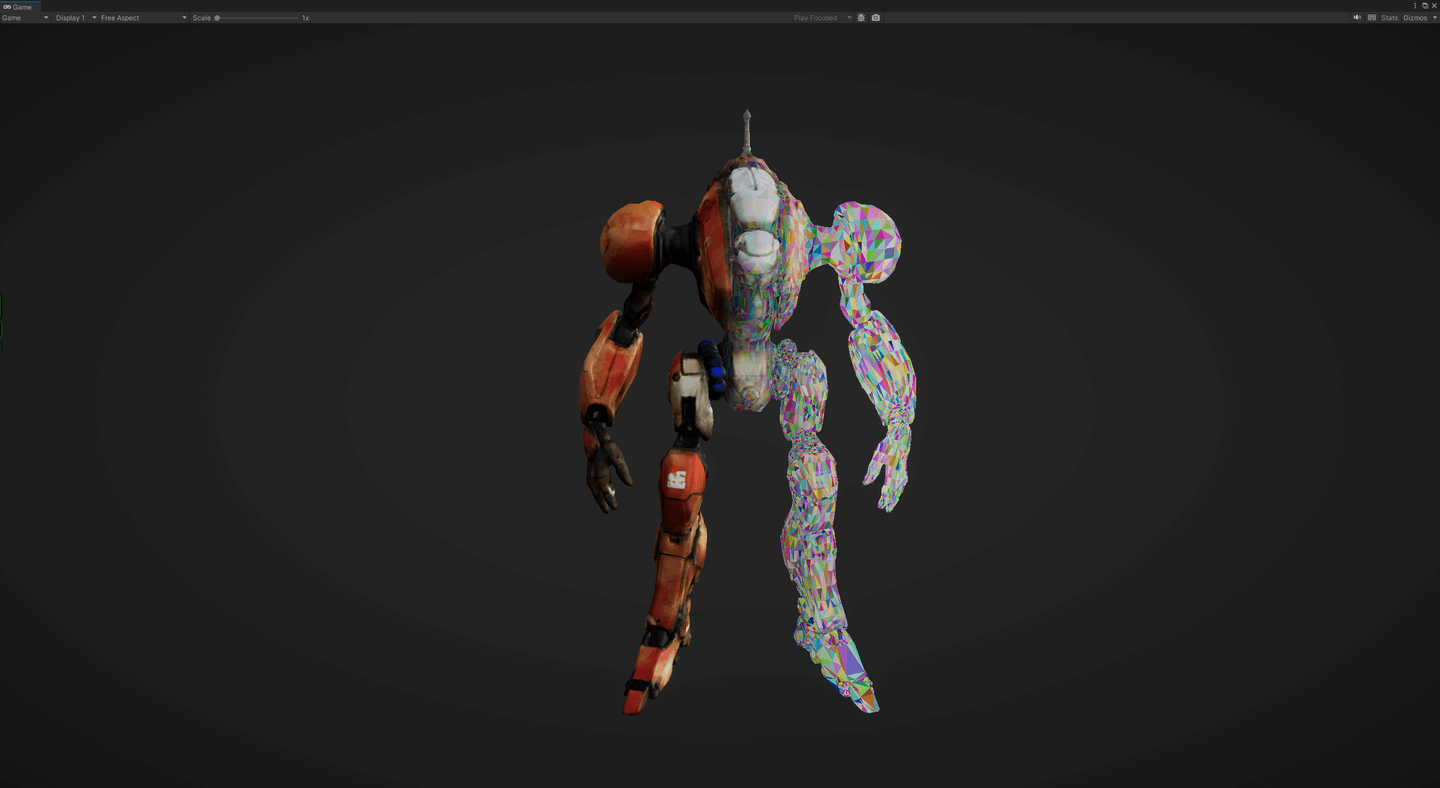1440x788 pixels.
Task: Open the Display 1 dropdown
Action: click(x=76, y=18)
